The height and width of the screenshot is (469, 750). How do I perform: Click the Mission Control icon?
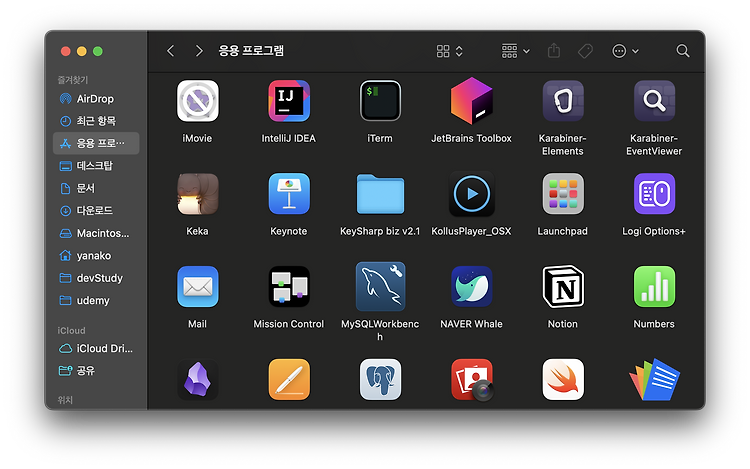click(x=289, y=286)
